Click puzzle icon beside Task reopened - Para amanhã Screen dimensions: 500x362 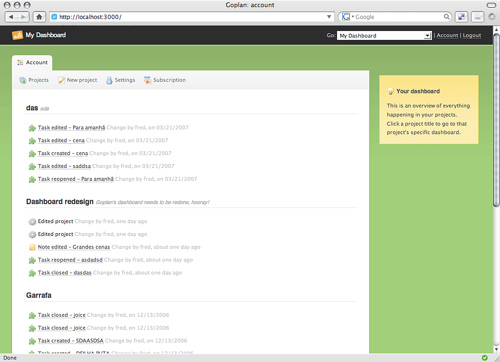click(32, 180)
